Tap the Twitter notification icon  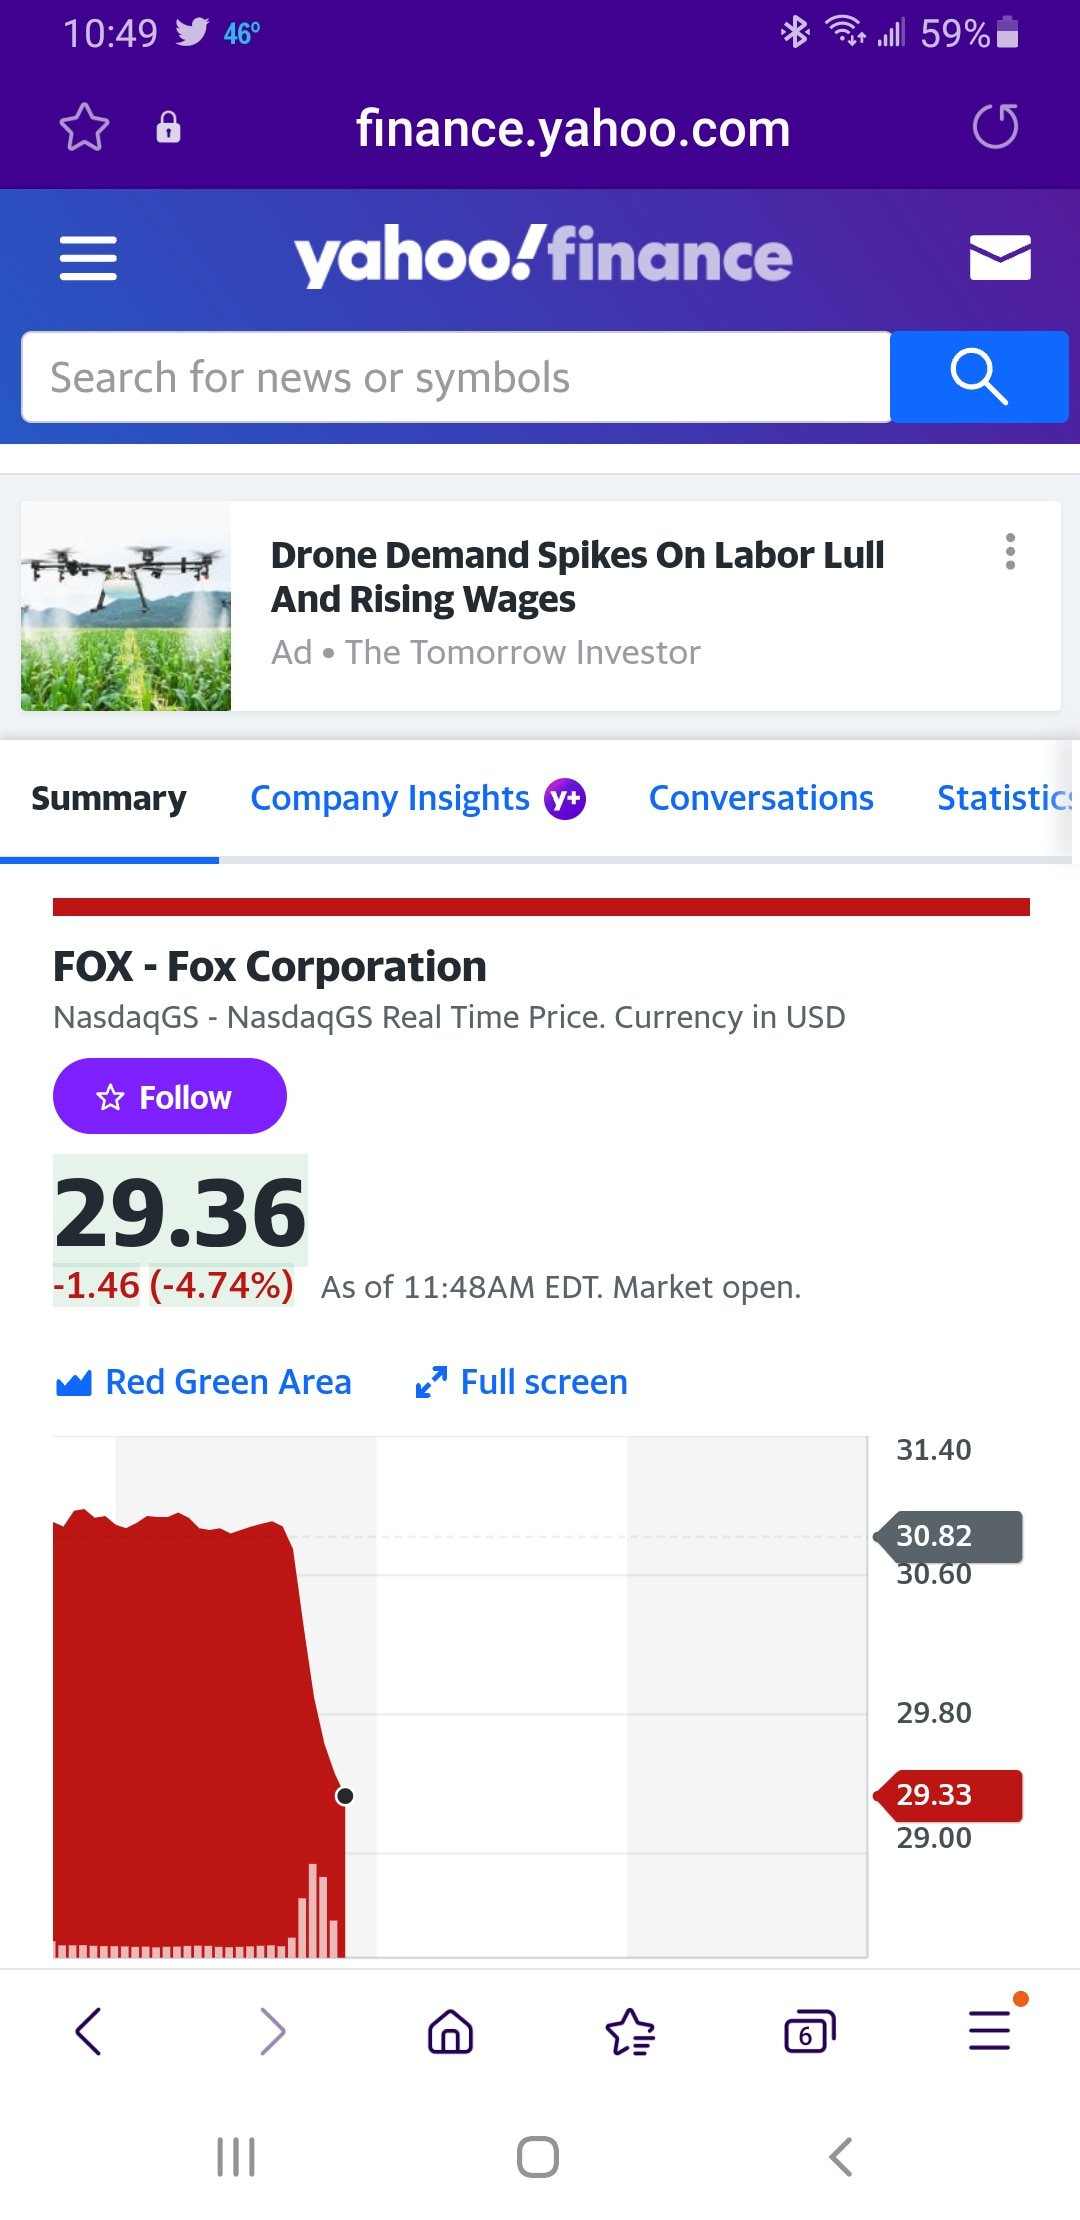click(x=192, y=33)
